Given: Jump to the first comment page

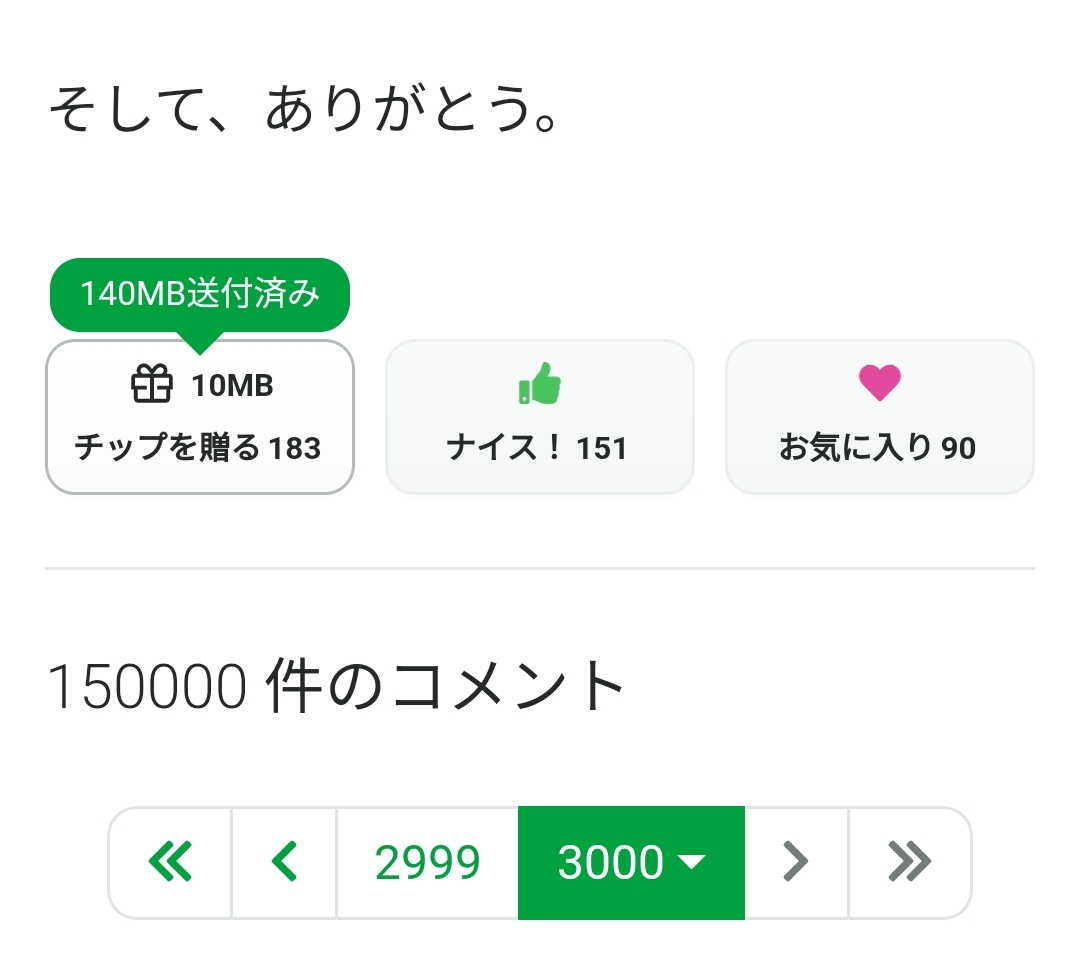Looking at the screenshot, I should (170, 862).
